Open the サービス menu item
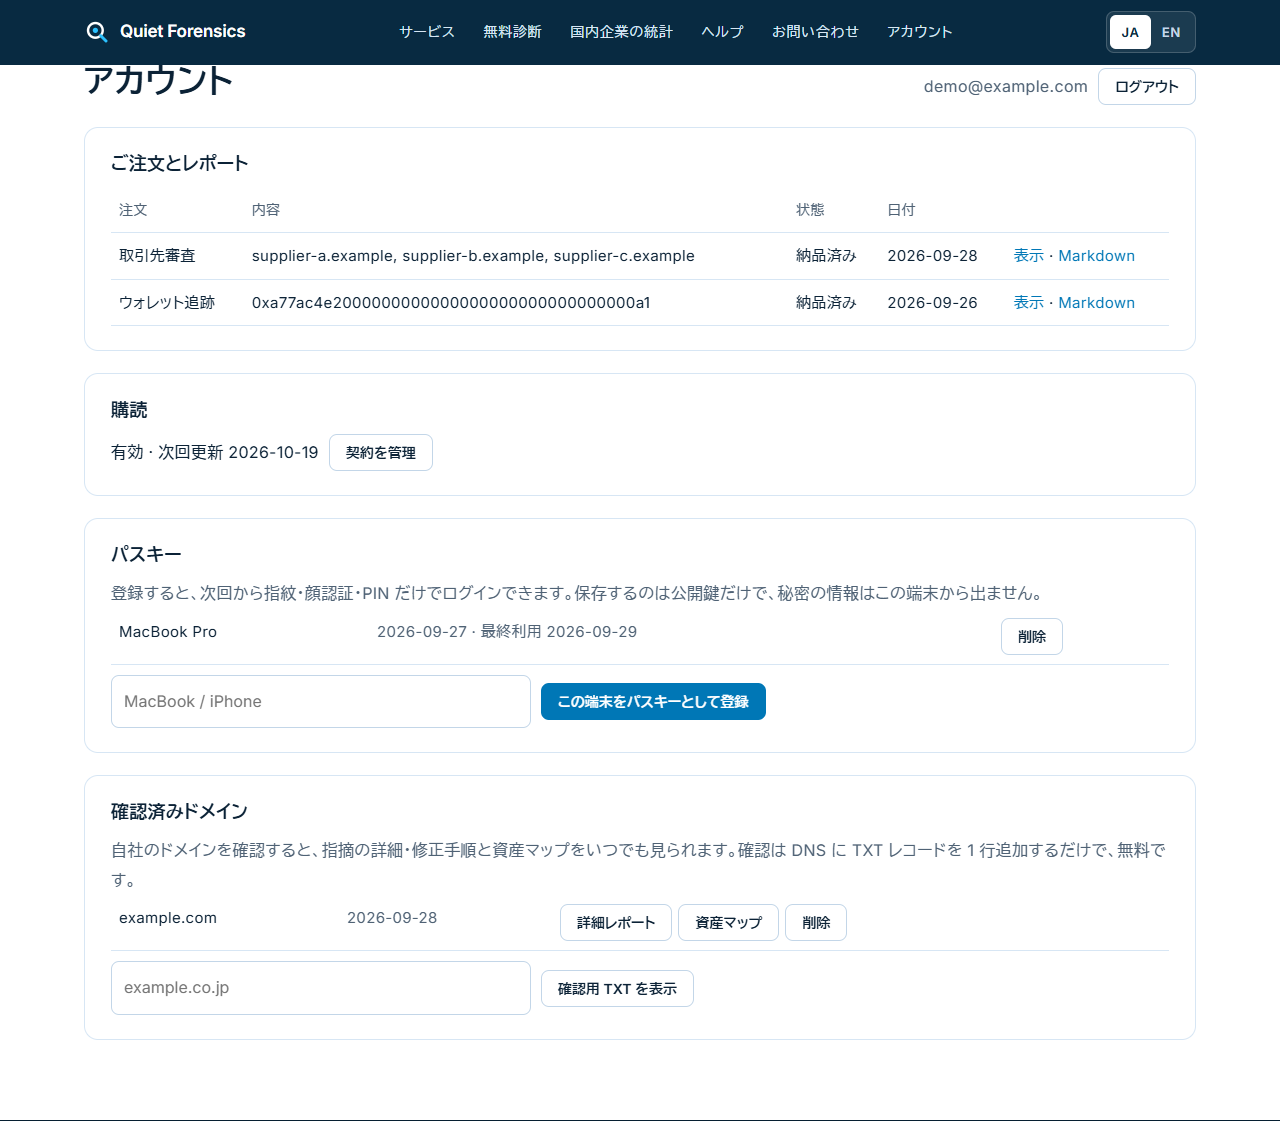 pos(427,32)
